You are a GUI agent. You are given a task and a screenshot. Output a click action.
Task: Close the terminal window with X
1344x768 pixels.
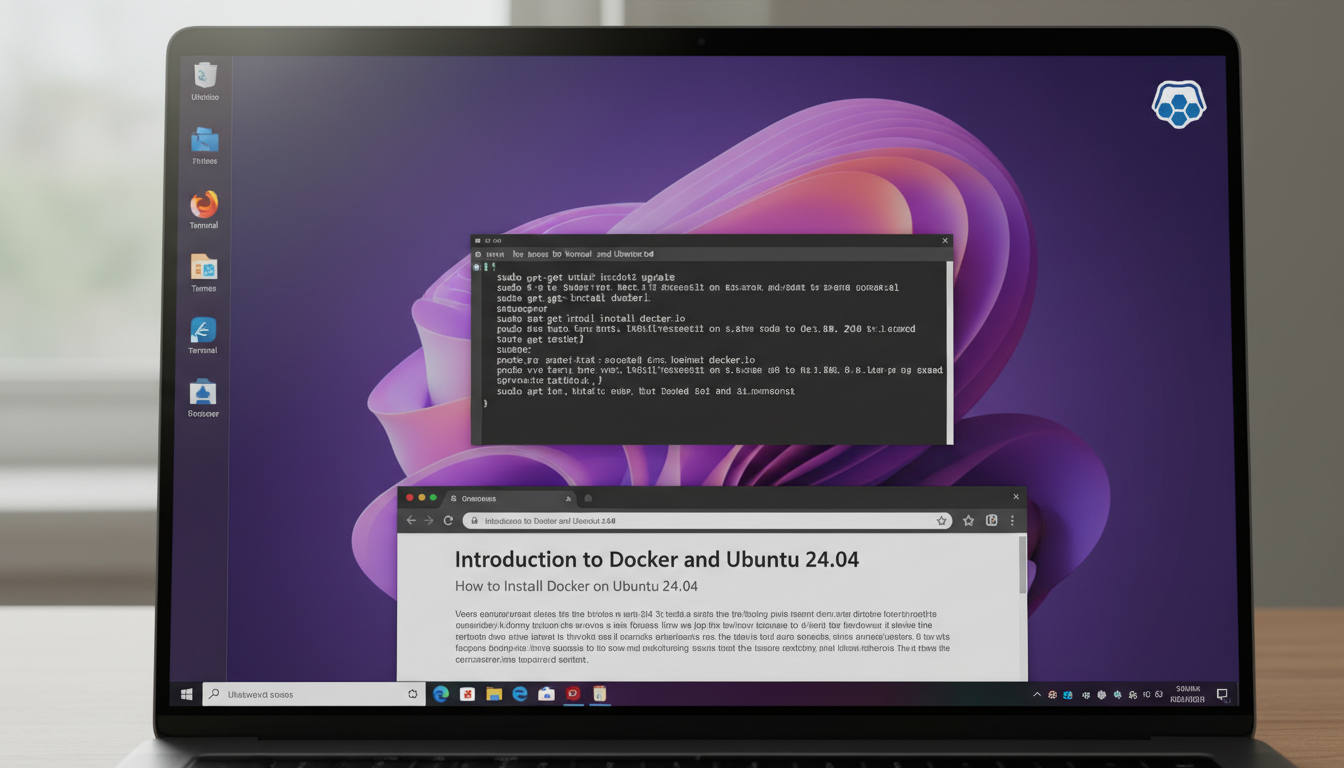[944, 241]
